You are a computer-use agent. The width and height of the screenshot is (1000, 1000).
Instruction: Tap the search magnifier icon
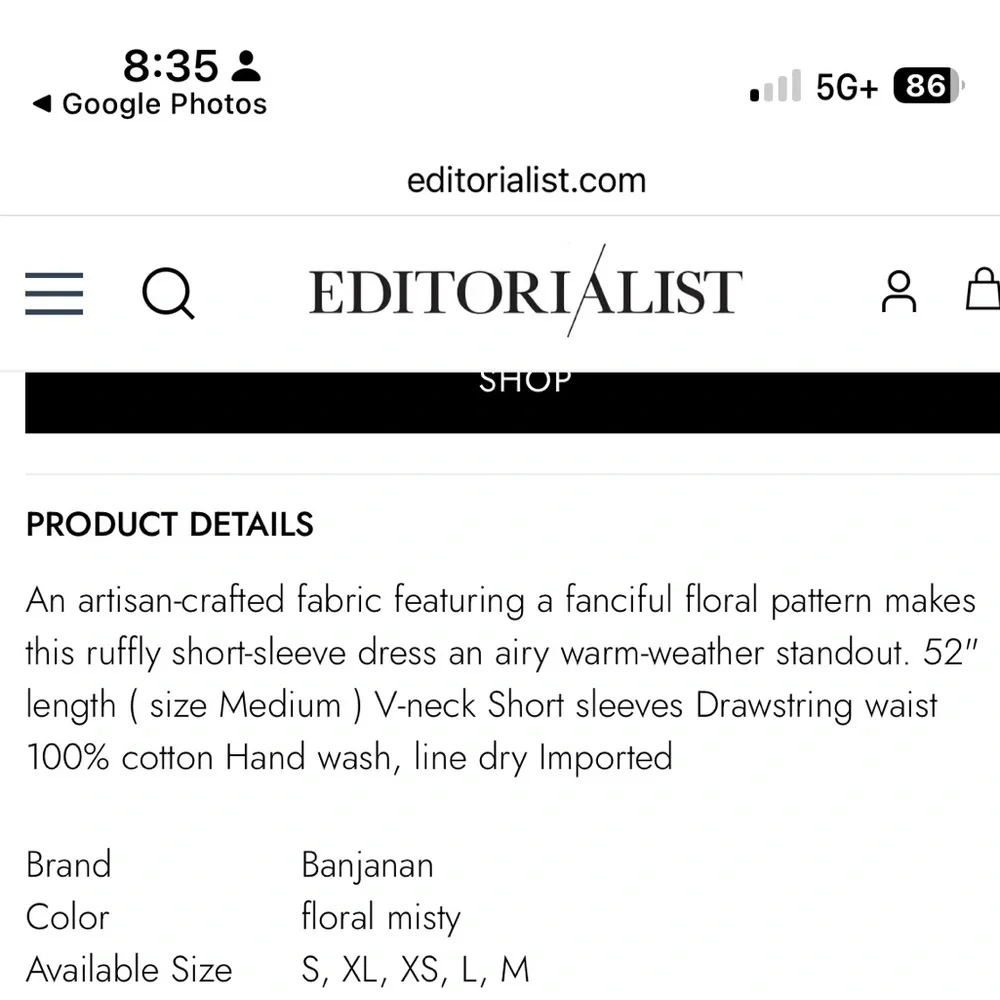(167, 293)
